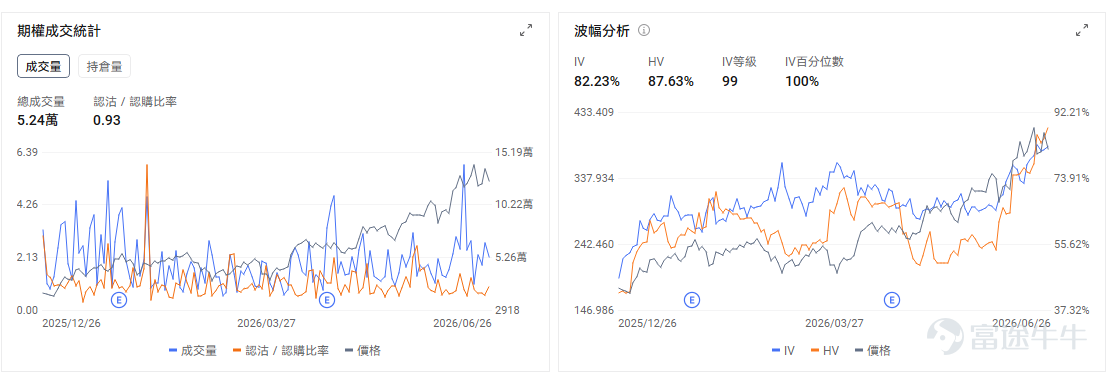Click the IV等級 value 99
The width and height of the screenshot is (1107, 373).
pyautogui.click(x=729, y=81)
